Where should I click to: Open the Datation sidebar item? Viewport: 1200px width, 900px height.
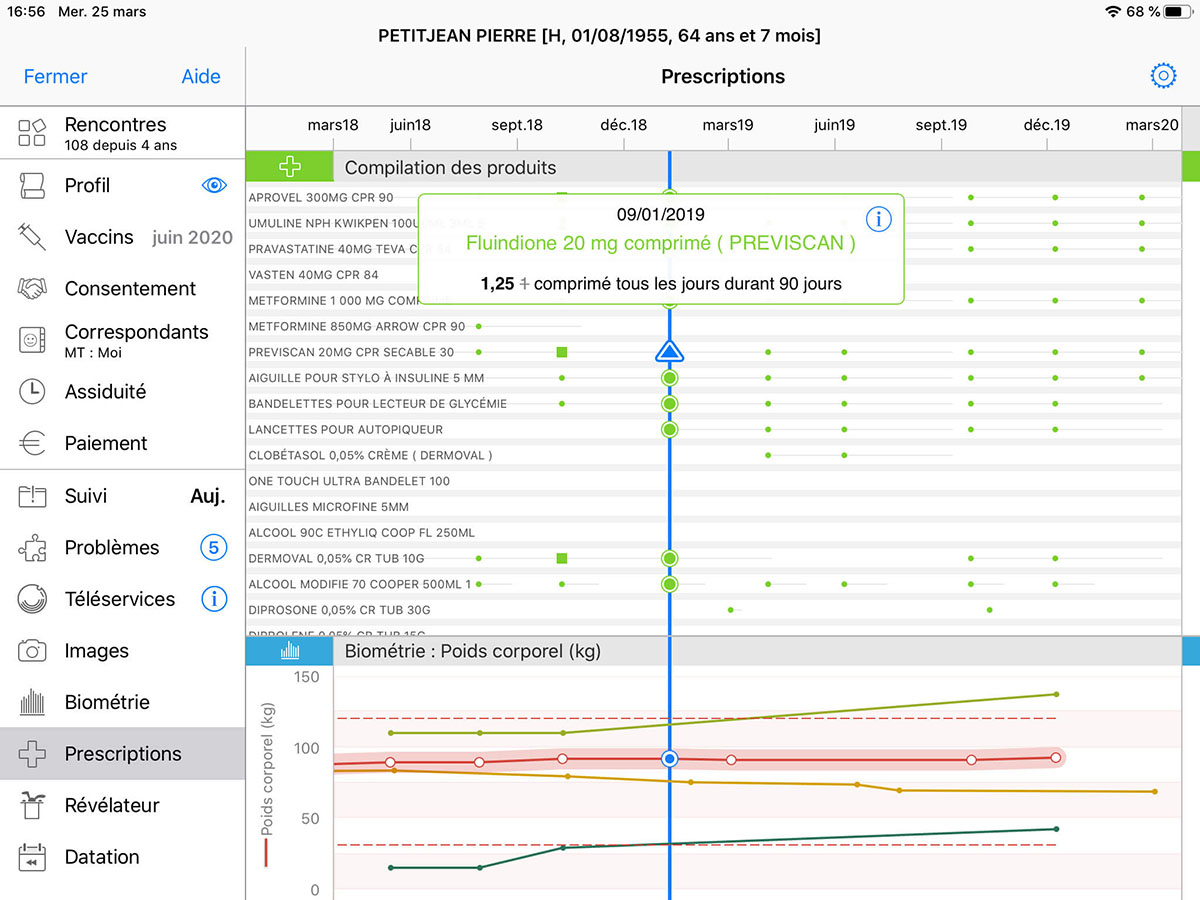101,857
